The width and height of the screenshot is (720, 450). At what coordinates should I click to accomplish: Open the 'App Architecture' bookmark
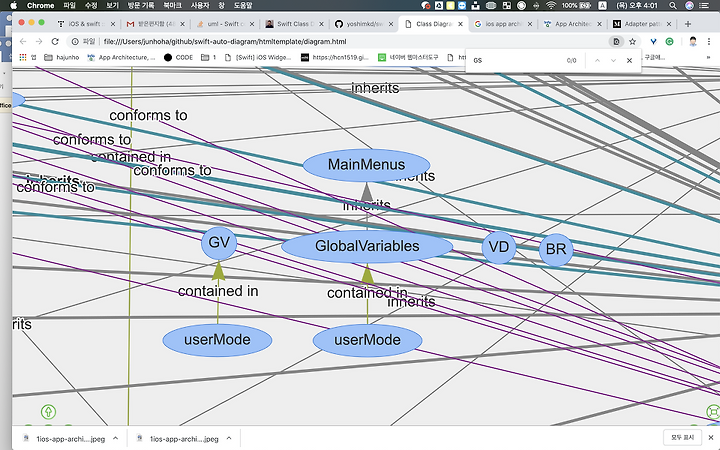click(x=122, y=57)
